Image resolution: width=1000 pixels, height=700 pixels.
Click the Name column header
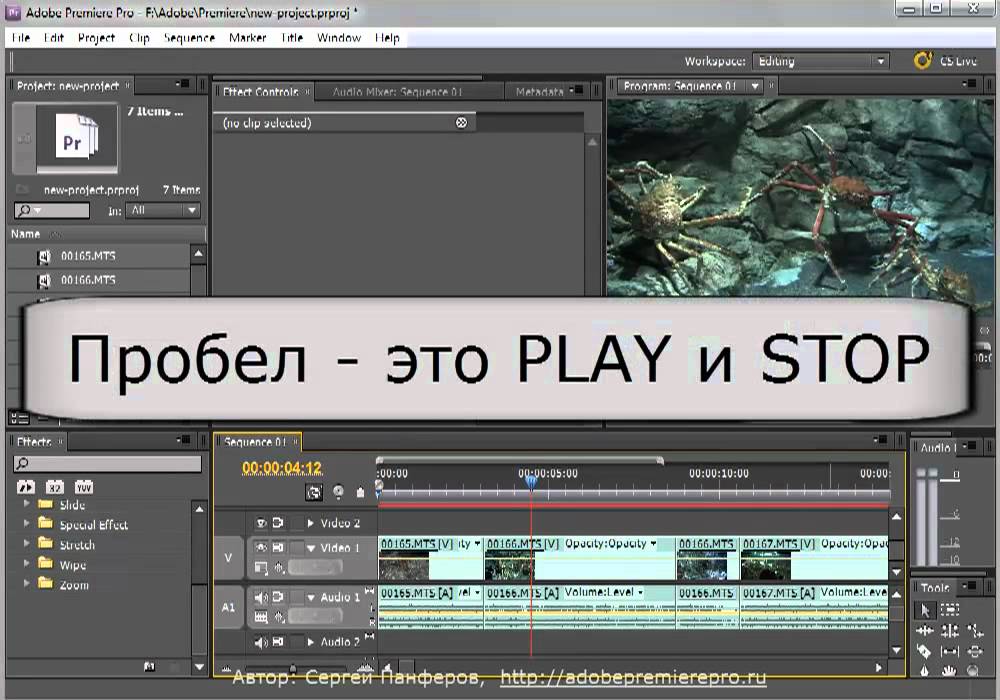(26, 234)
